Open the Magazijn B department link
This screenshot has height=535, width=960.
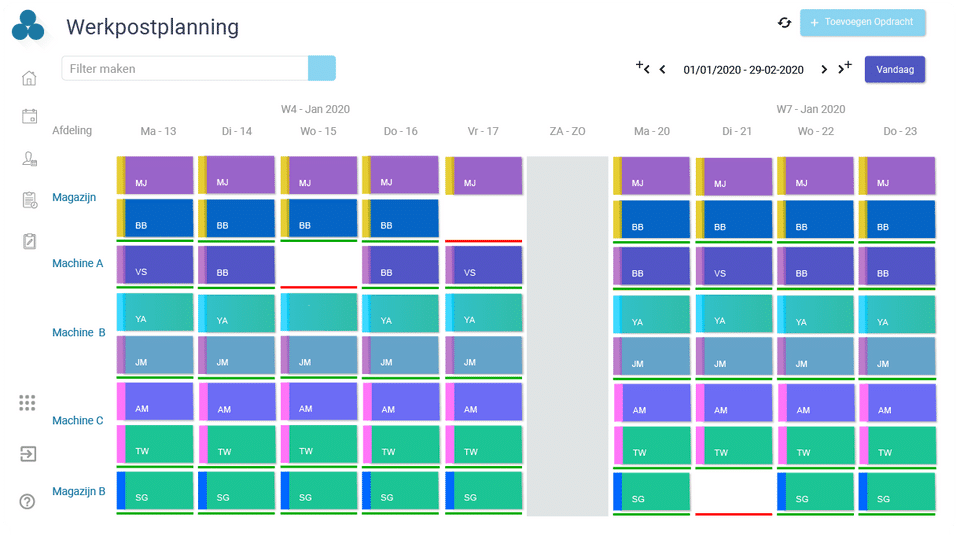click(79, 491)
